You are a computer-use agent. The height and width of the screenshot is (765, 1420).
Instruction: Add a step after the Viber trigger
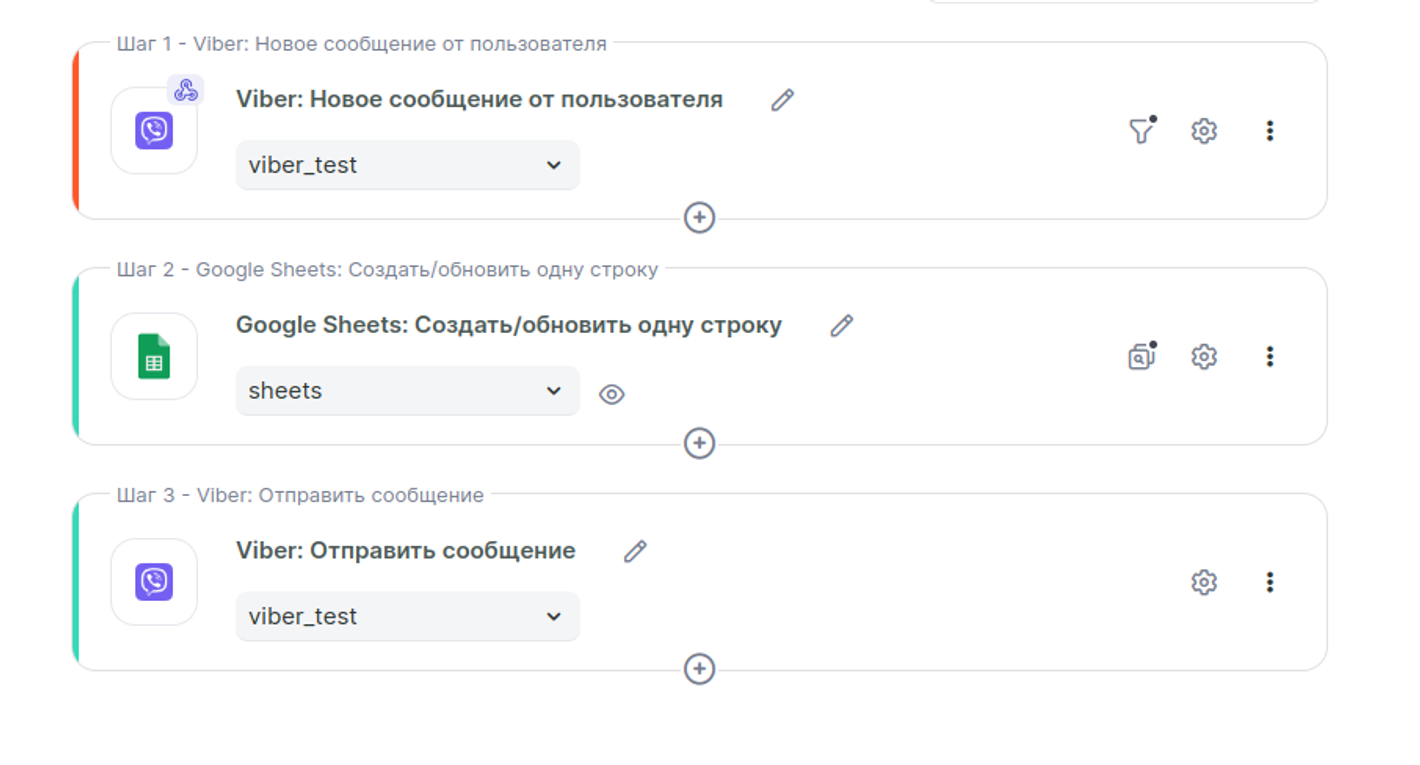coord(699,217)
